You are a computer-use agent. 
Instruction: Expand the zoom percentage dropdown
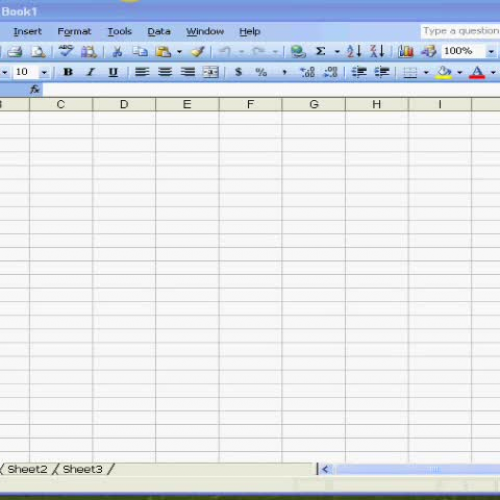point(491,52)
